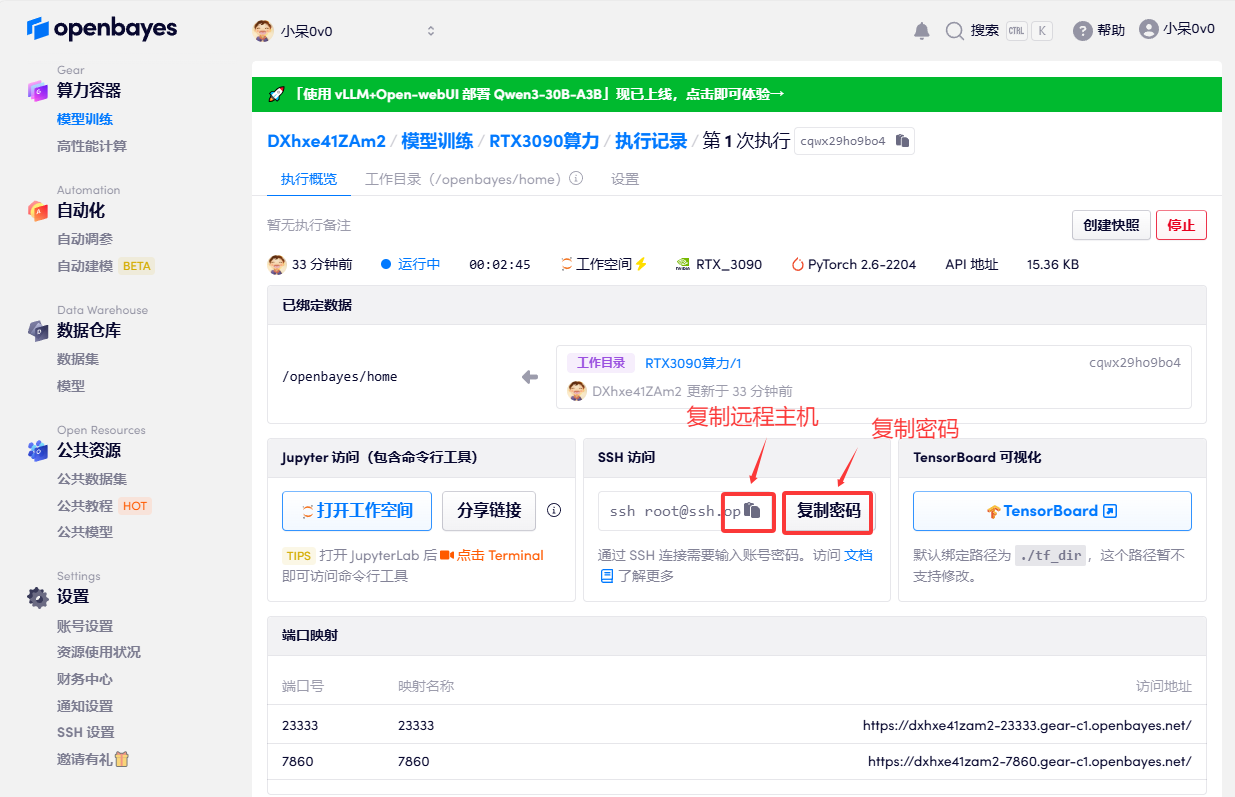The width and height of the screenshot is (1235, 797).
Task: Open the 小呆0v0 user account menu
Action: coord(1177,29)
